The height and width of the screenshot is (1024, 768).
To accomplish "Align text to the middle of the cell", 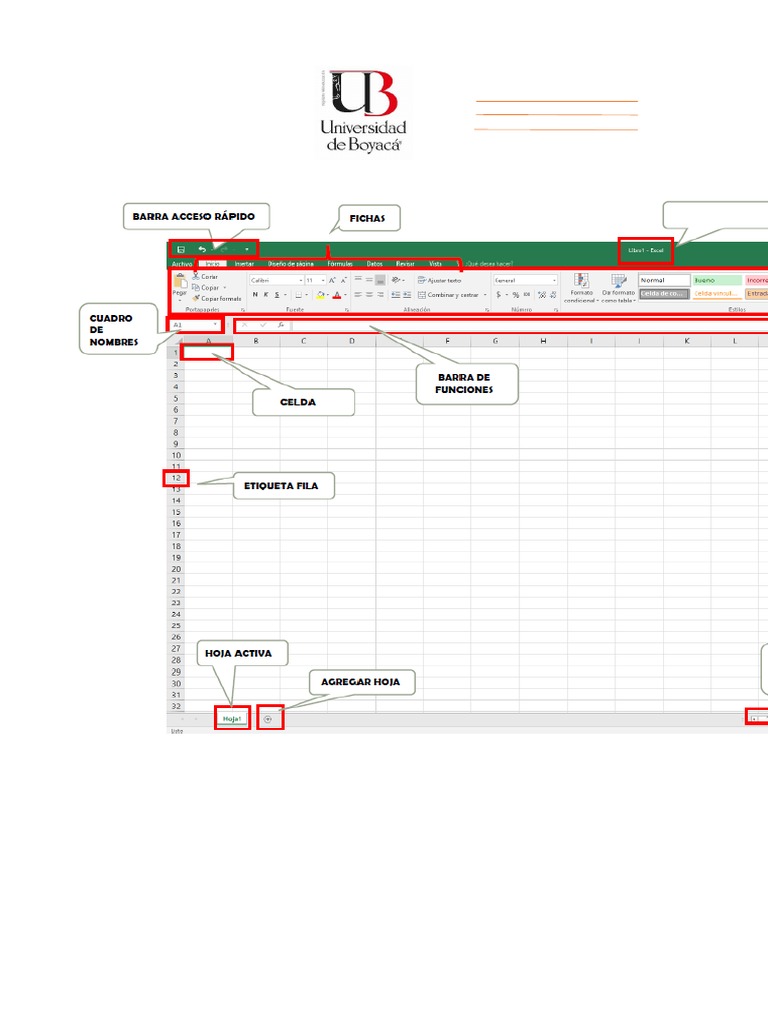I will pos(369,280).
